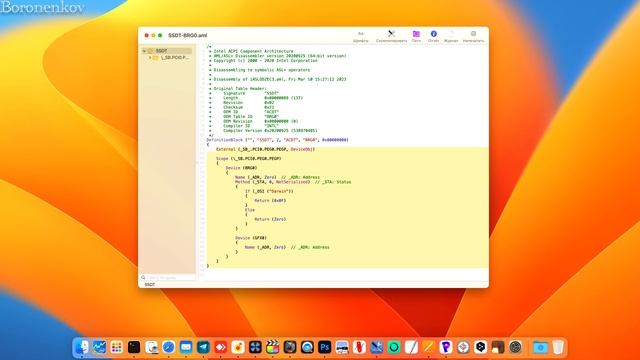This screenshot has height=360, width=640.
Task: Open the red AnyDesk icon in Dock
Action: (x=221, y=347)
